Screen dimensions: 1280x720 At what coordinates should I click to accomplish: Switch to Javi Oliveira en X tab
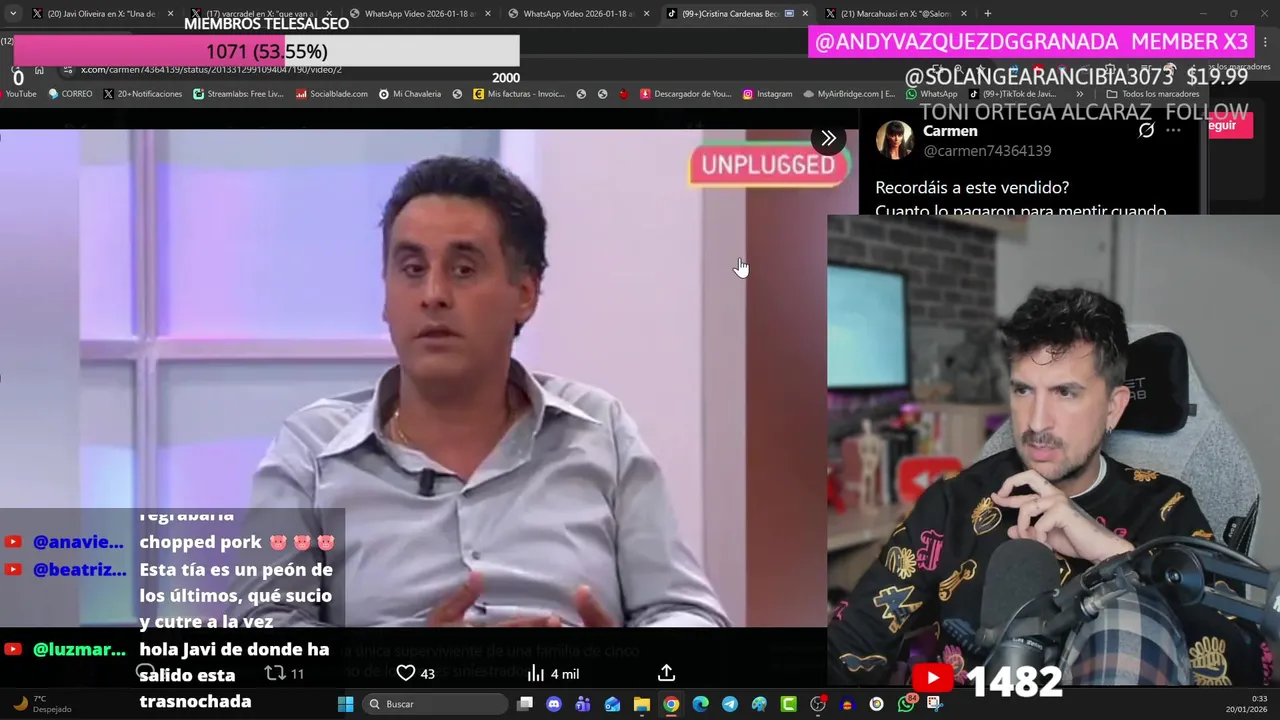pyautogui.click(x=101, y=14)
